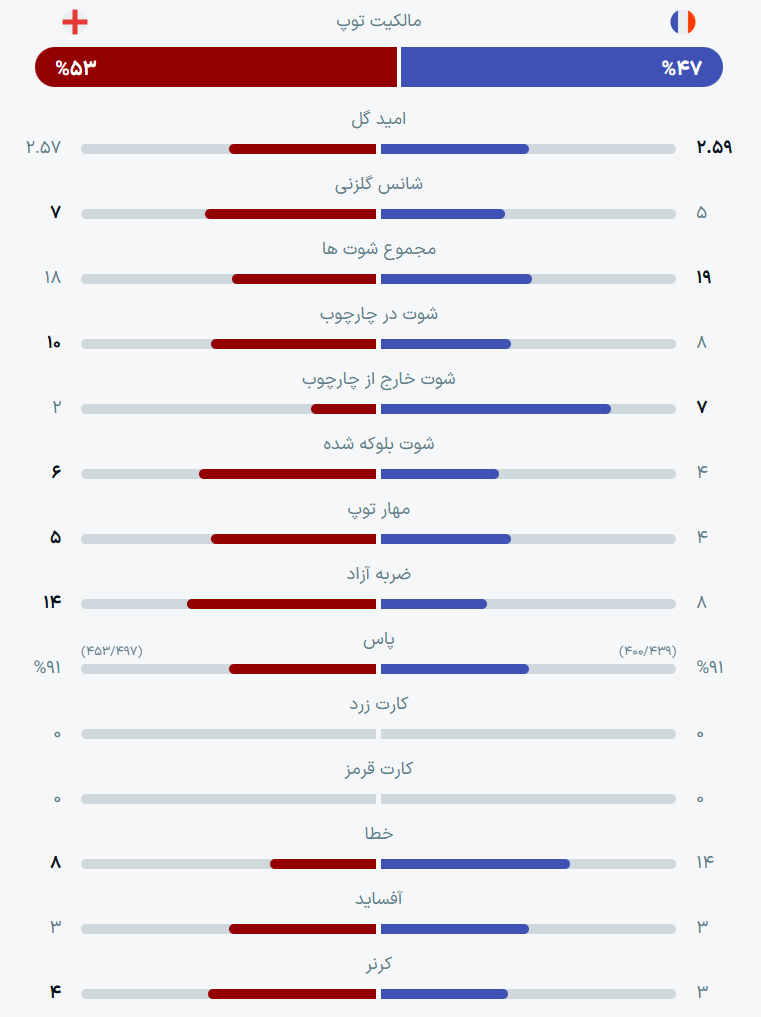Click the مهار توپ stat label
Image resolution: width=761 pixels, height=1017 pixels.
pos(379,510)
